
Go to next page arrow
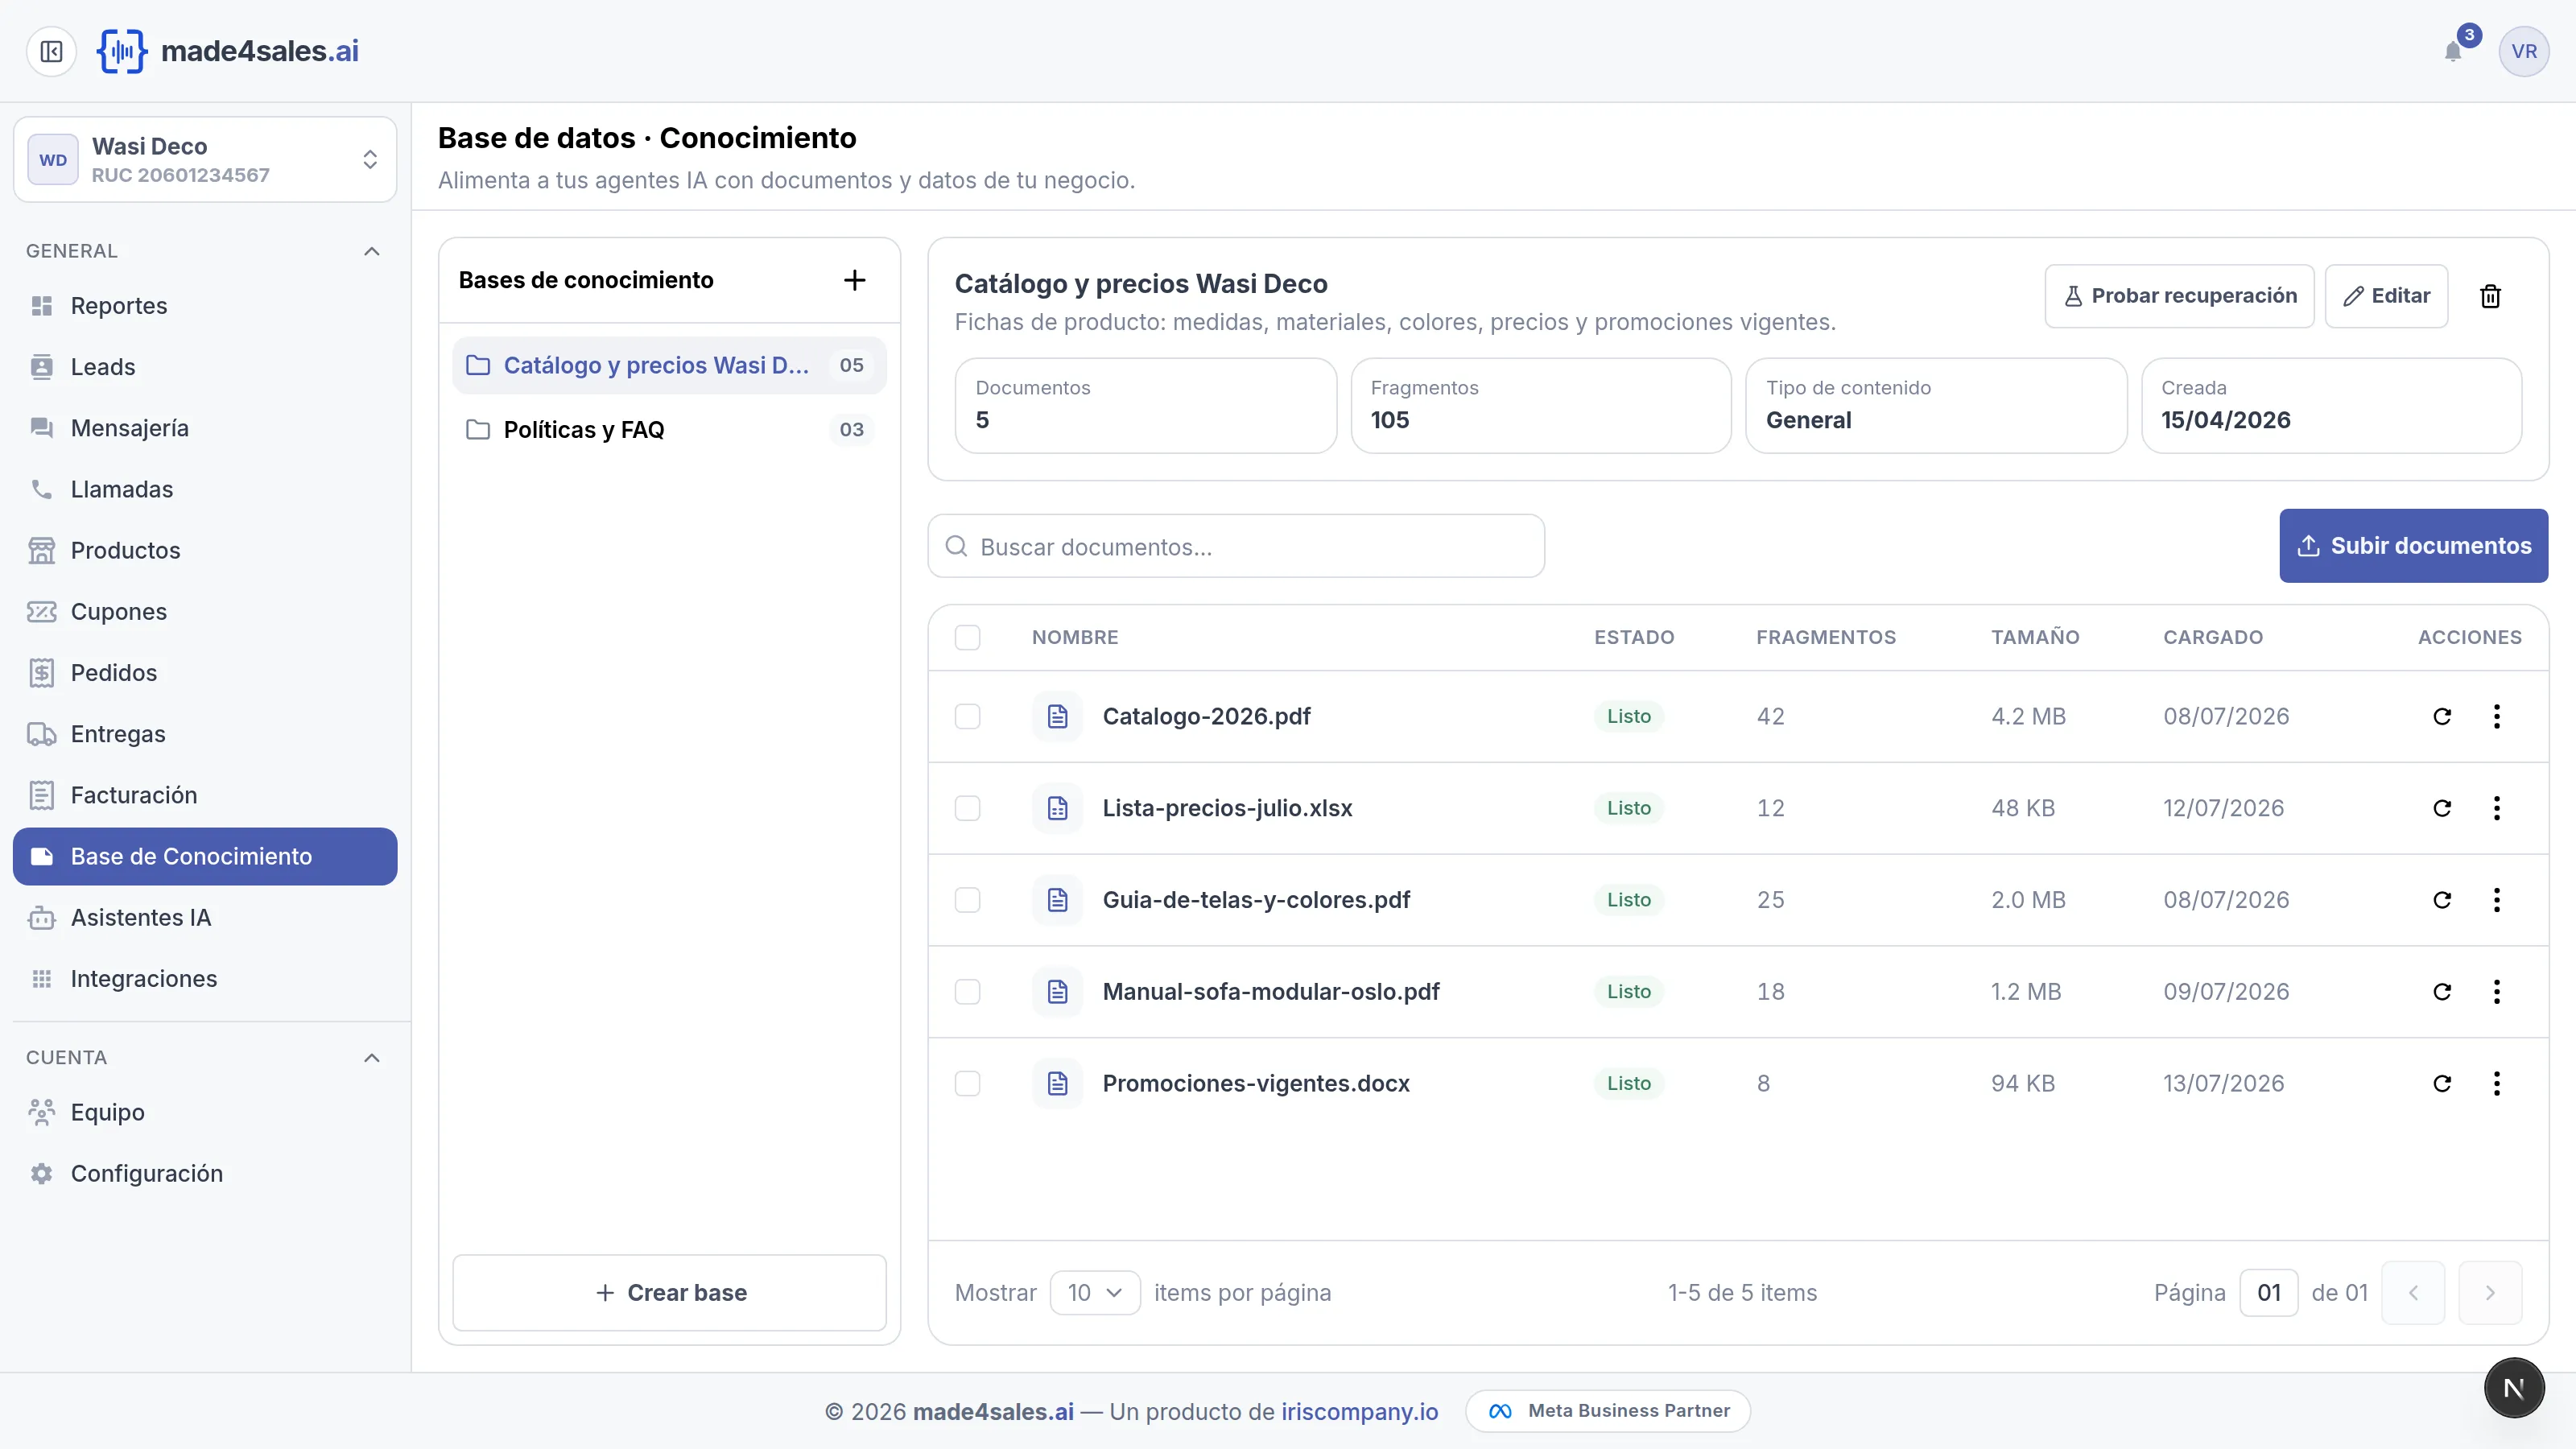click(x=2490, y=1293)
